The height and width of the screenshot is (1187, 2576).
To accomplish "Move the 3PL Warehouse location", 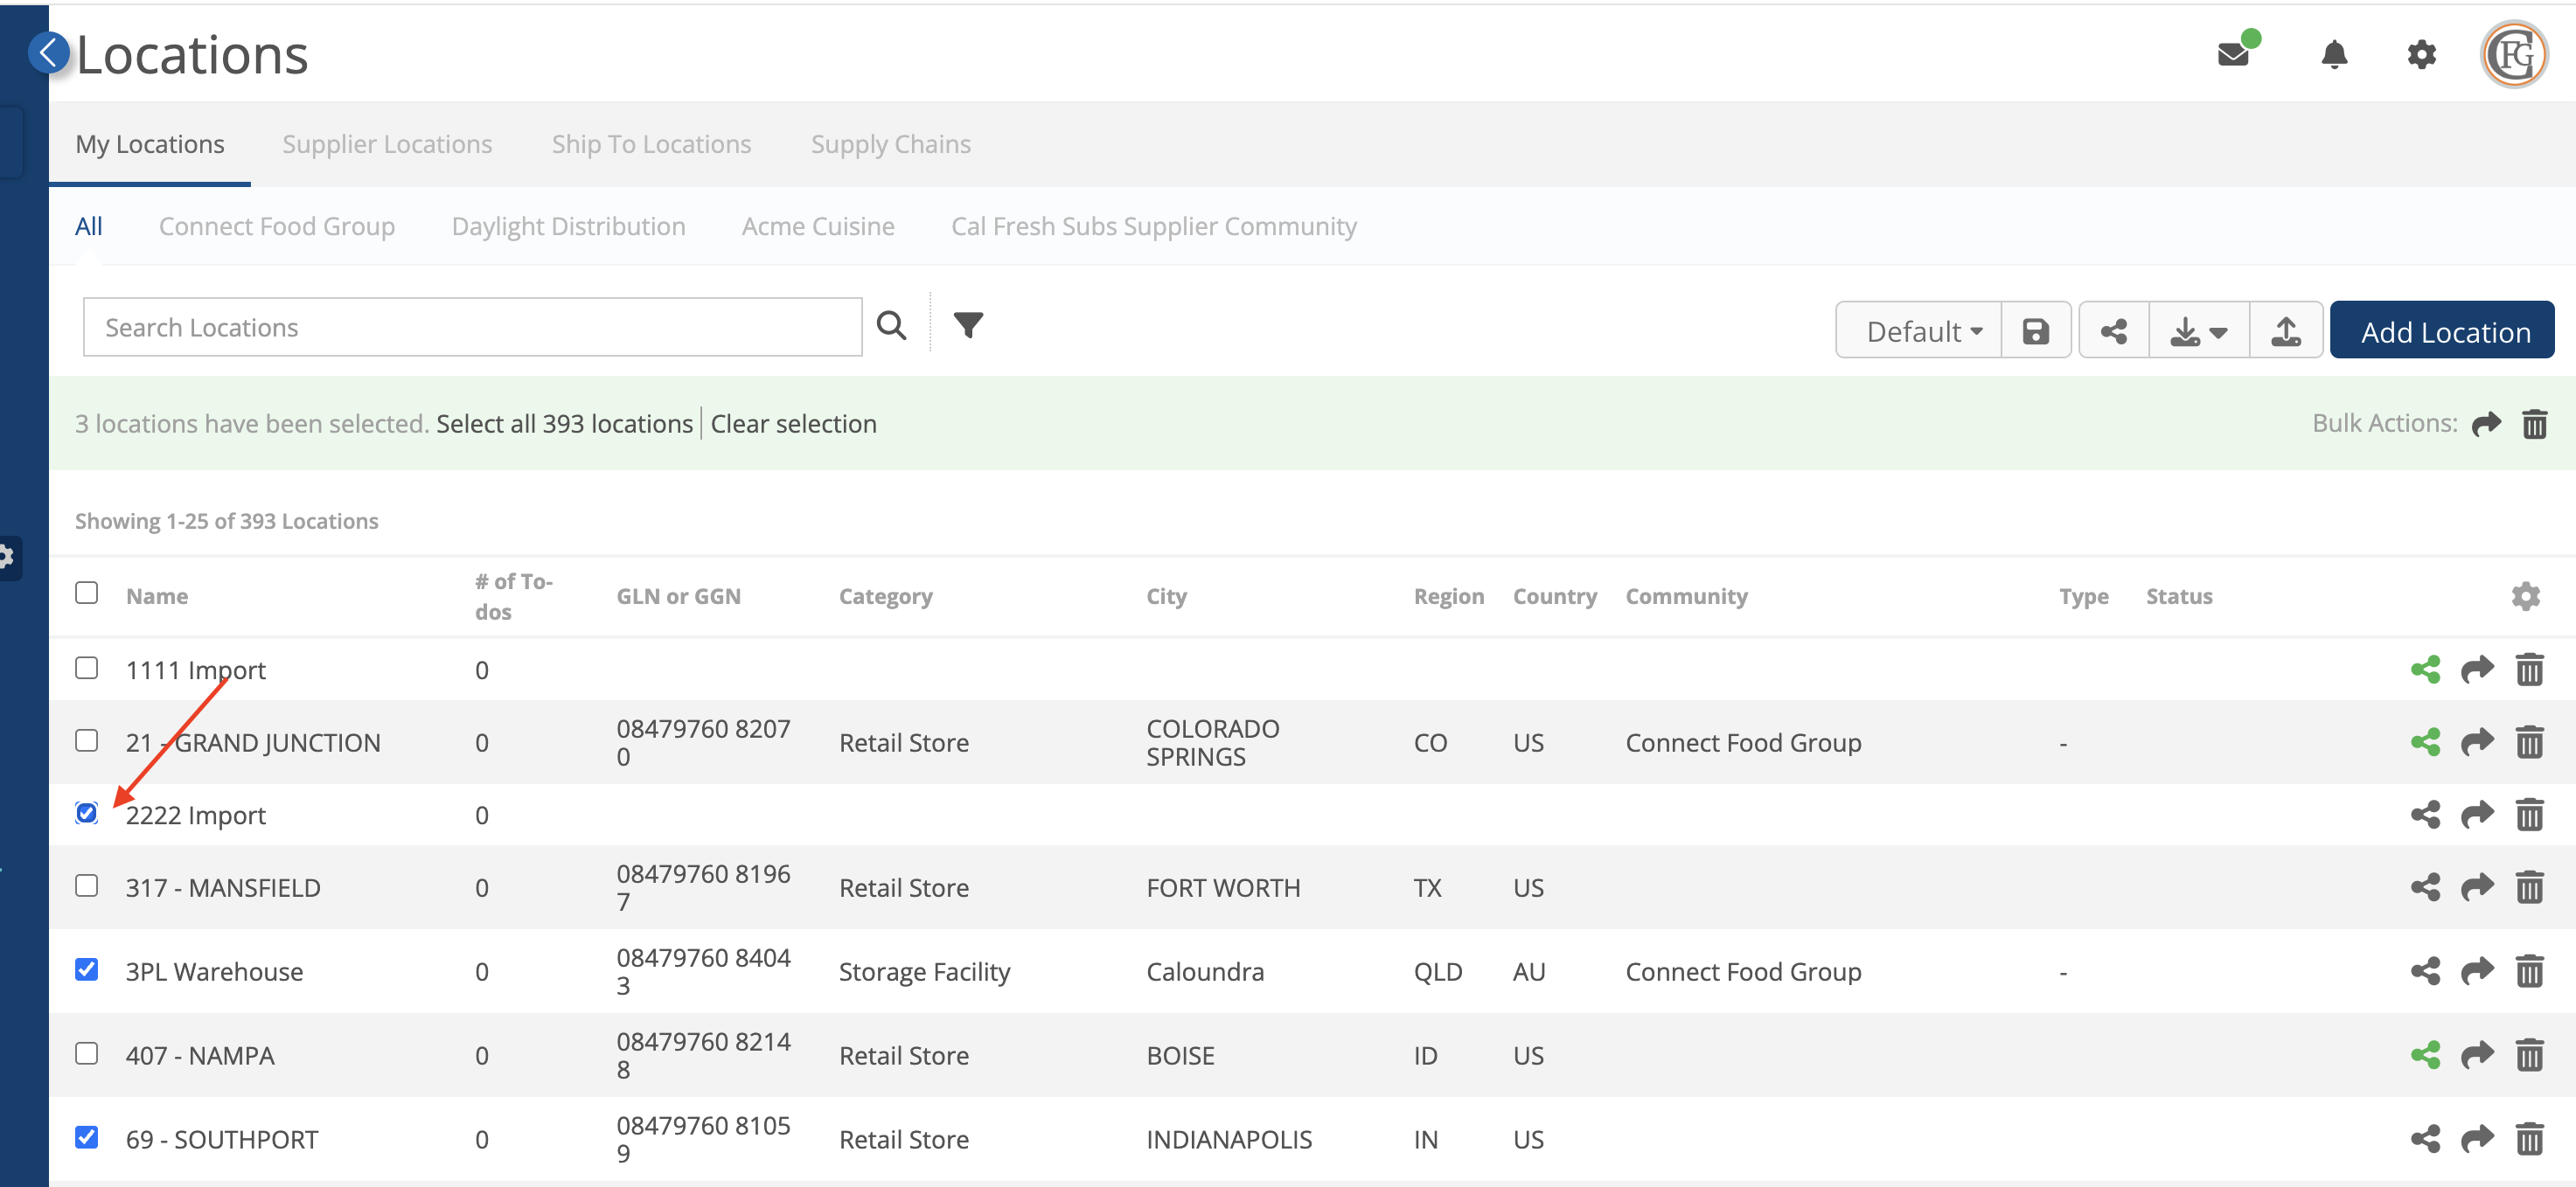I will pos(2477,971).
